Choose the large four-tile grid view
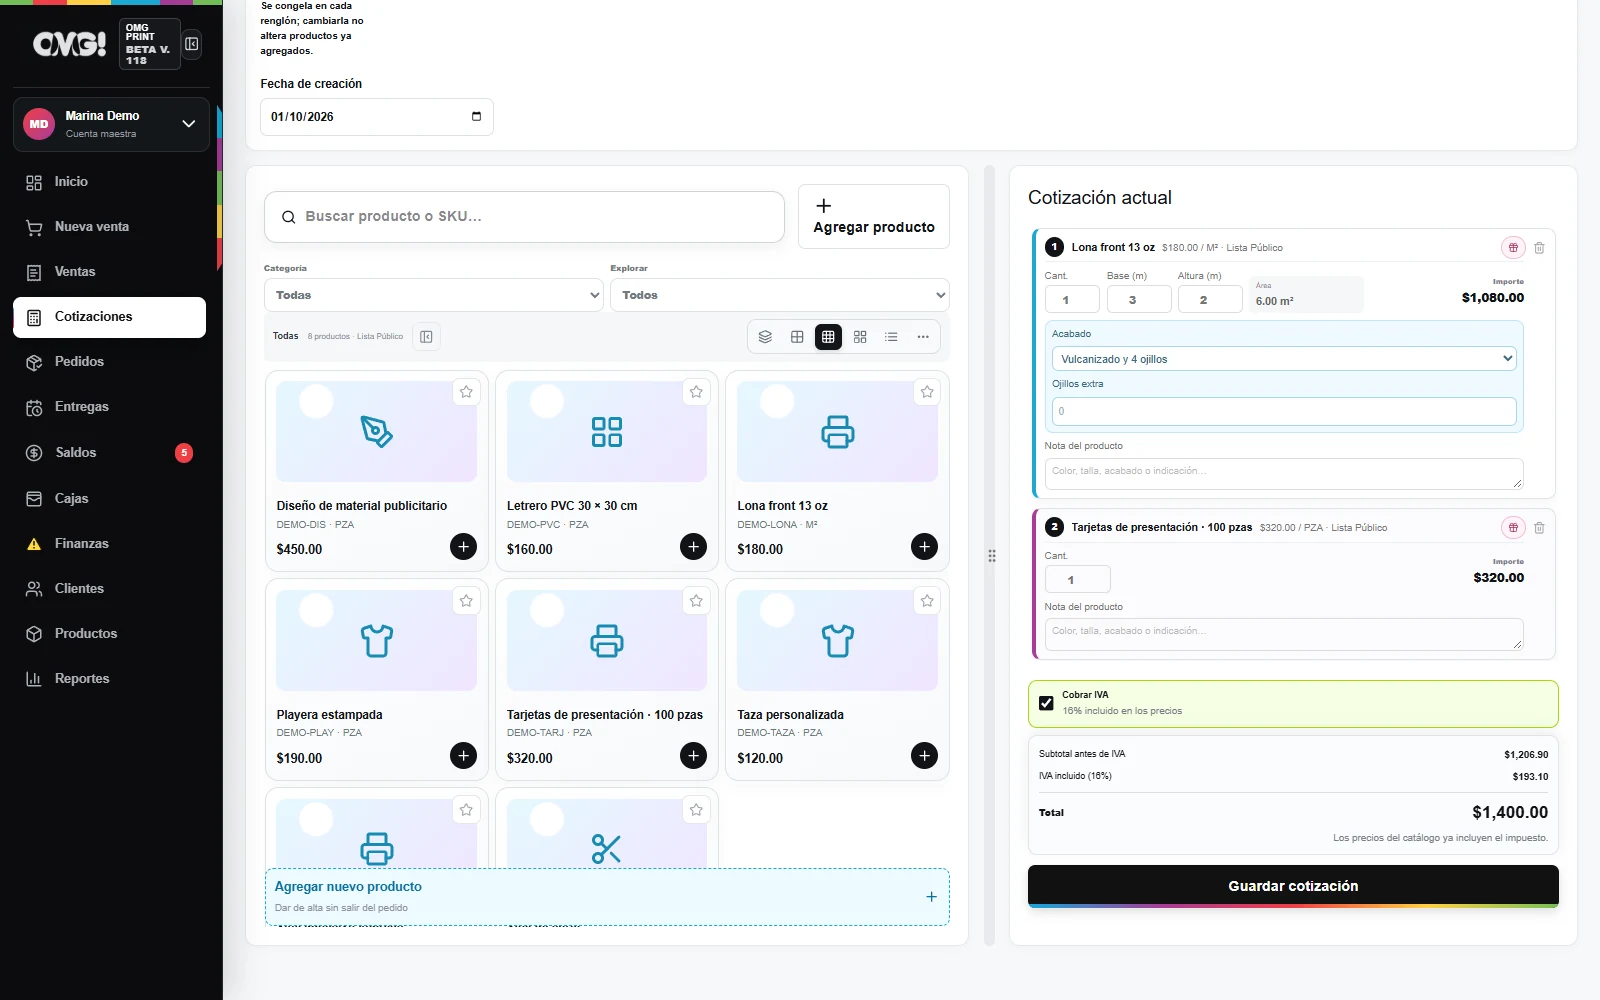The width and height of the screenshot is (1600, 1000). coord(860,337)
